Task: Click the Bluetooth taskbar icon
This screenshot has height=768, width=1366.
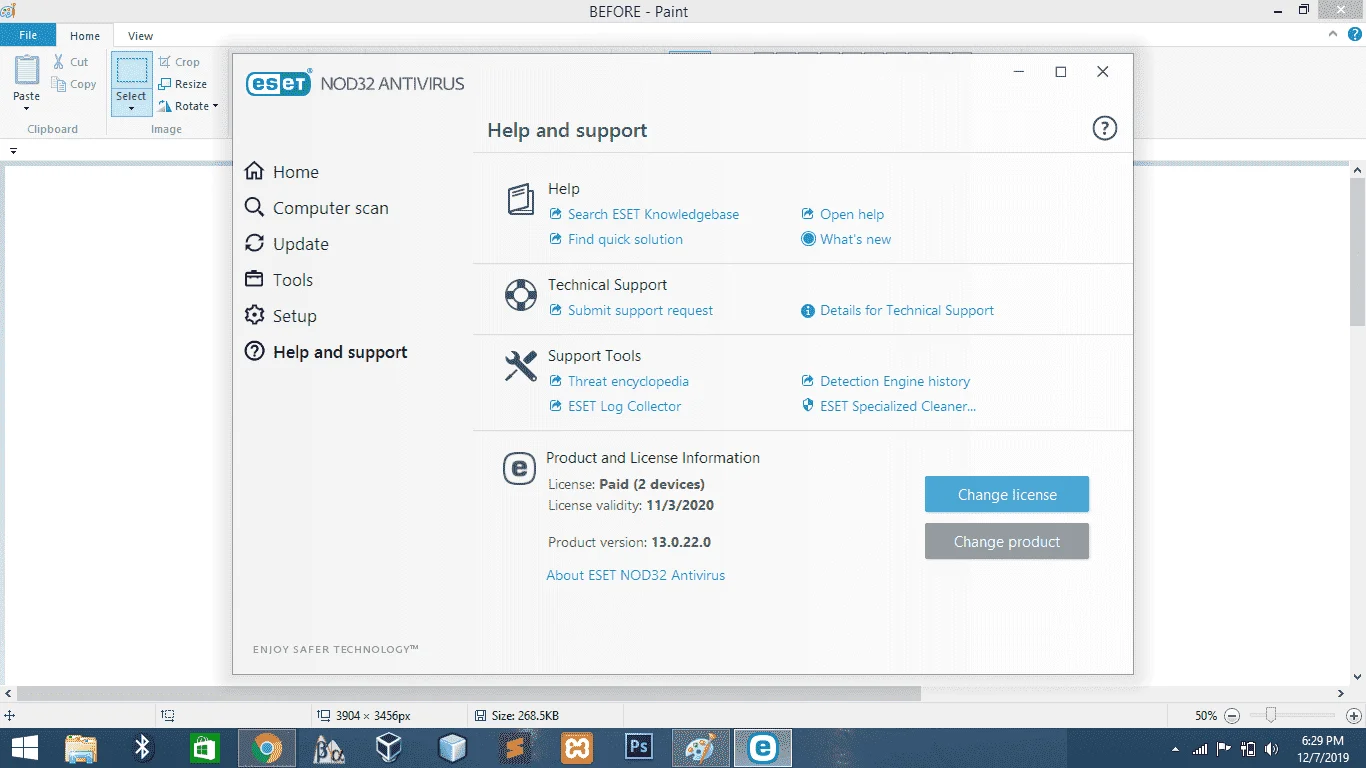Action: 143,748
